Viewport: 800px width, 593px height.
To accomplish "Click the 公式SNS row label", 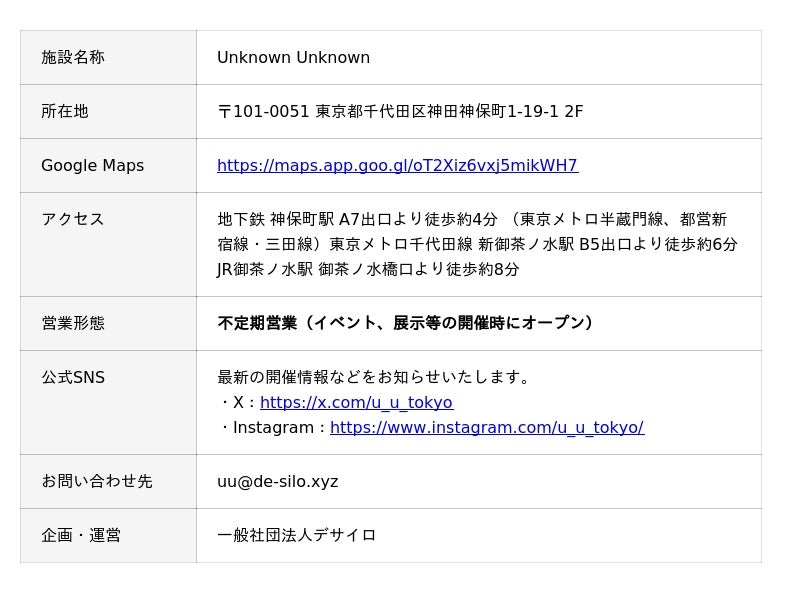I will [73, 378].
